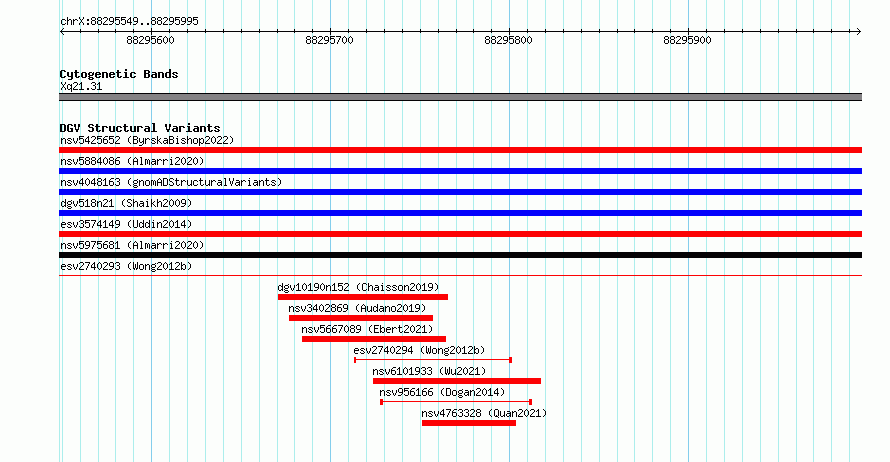Open nsv6101933 (Wu2021) variant label
The height and width of the screenshot is (462, 890).
pos(430,371)
